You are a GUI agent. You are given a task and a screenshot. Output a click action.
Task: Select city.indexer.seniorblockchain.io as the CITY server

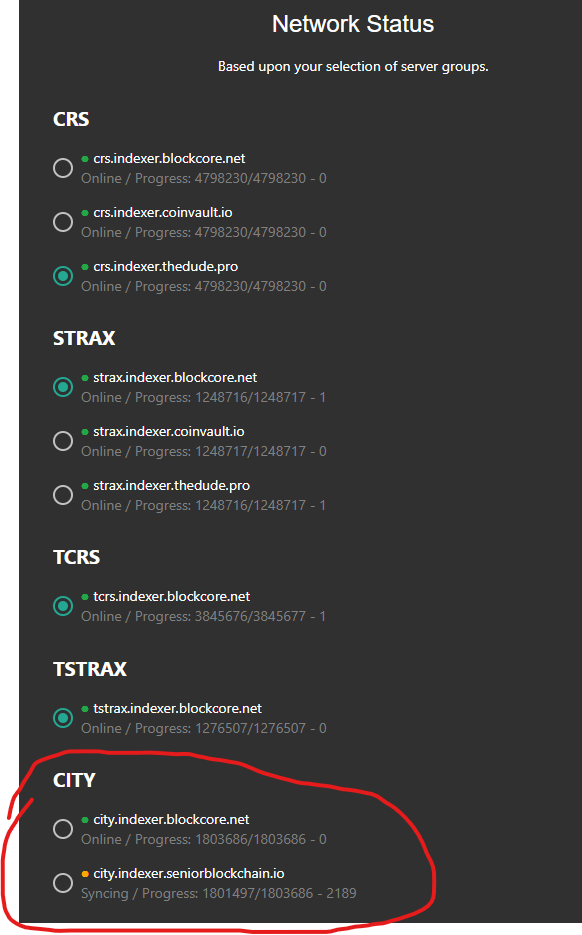pos(62,883)
